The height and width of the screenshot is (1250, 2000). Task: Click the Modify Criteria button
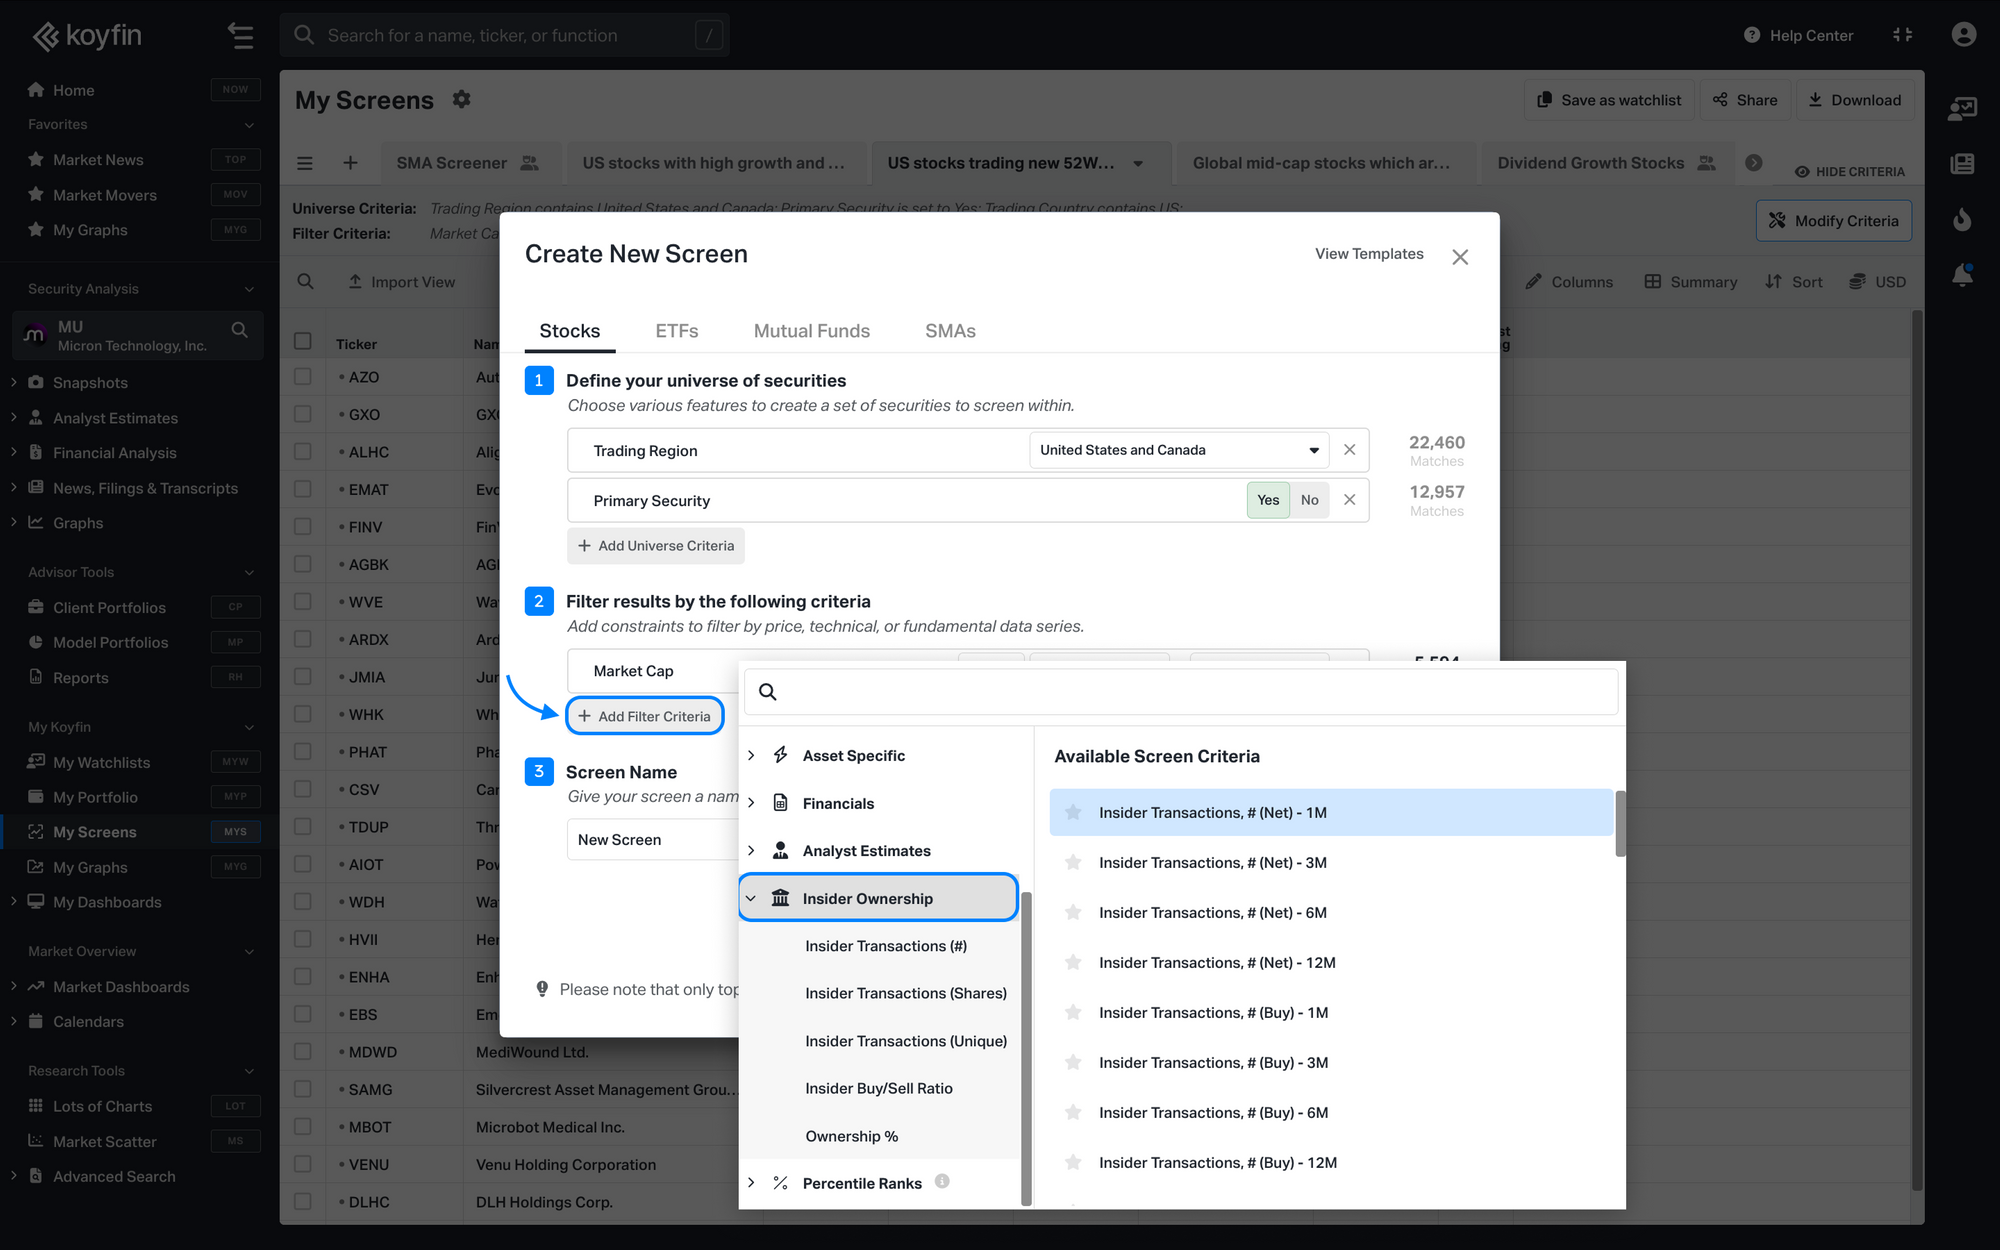click(1834, 221)
